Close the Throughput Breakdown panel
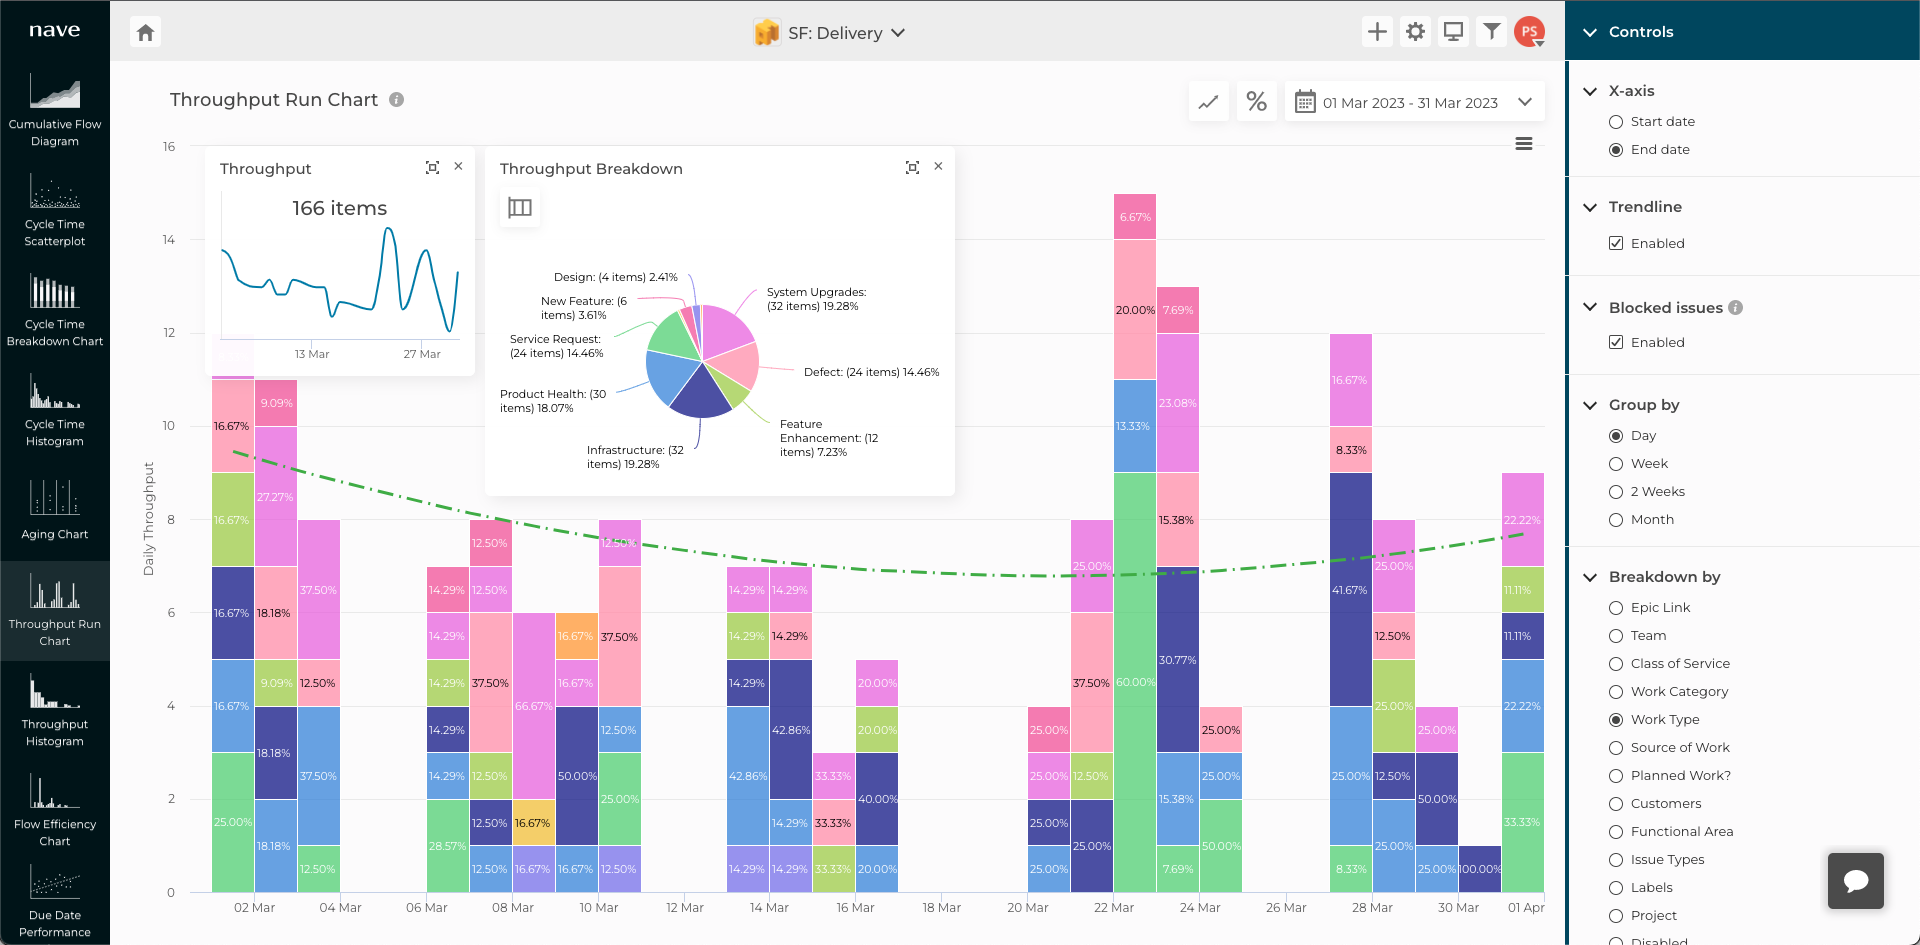Image resolution: width=1920 pixels, height=945 pixels. click(938, 167)
